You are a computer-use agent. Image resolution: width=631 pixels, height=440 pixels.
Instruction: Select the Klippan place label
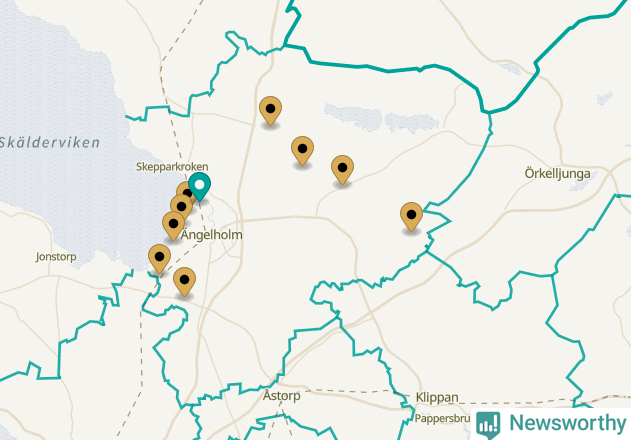[x=437, y=397]
